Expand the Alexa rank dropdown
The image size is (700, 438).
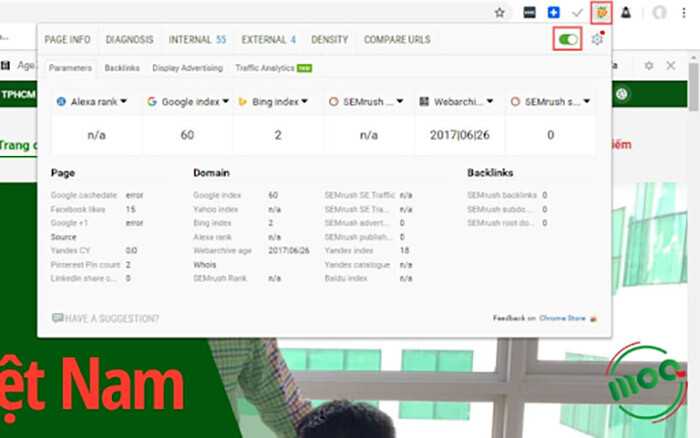[x=124, y=101]
